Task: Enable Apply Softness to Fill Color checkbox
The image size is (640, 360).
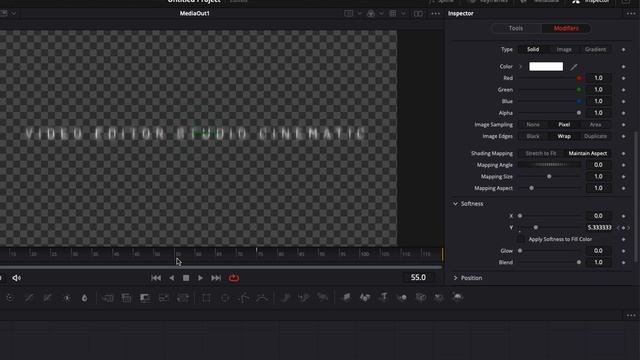Action: coord(521,239)
